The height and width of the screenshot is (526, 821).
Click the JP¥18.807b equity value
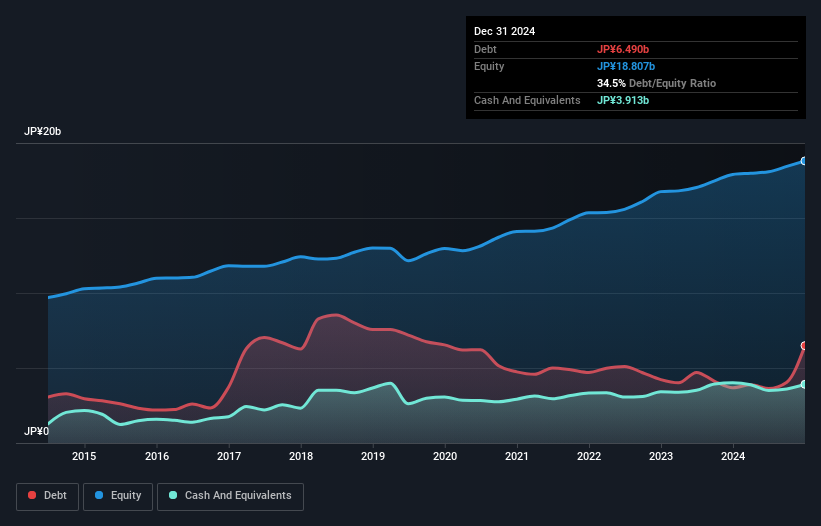click(x=626, y=66)
